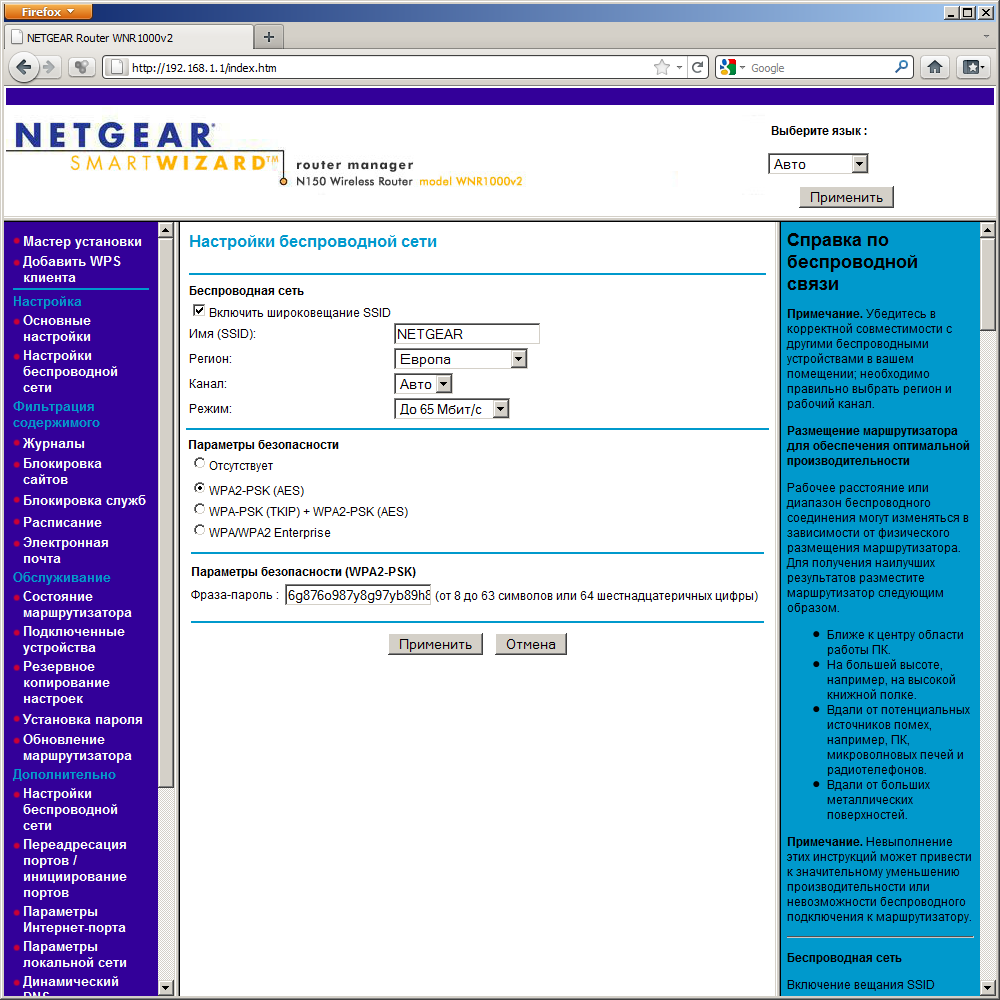This screenshot has height=1000, width=1000.
Task: Open Параметры локальной сети link
Action: click(75, 955)
